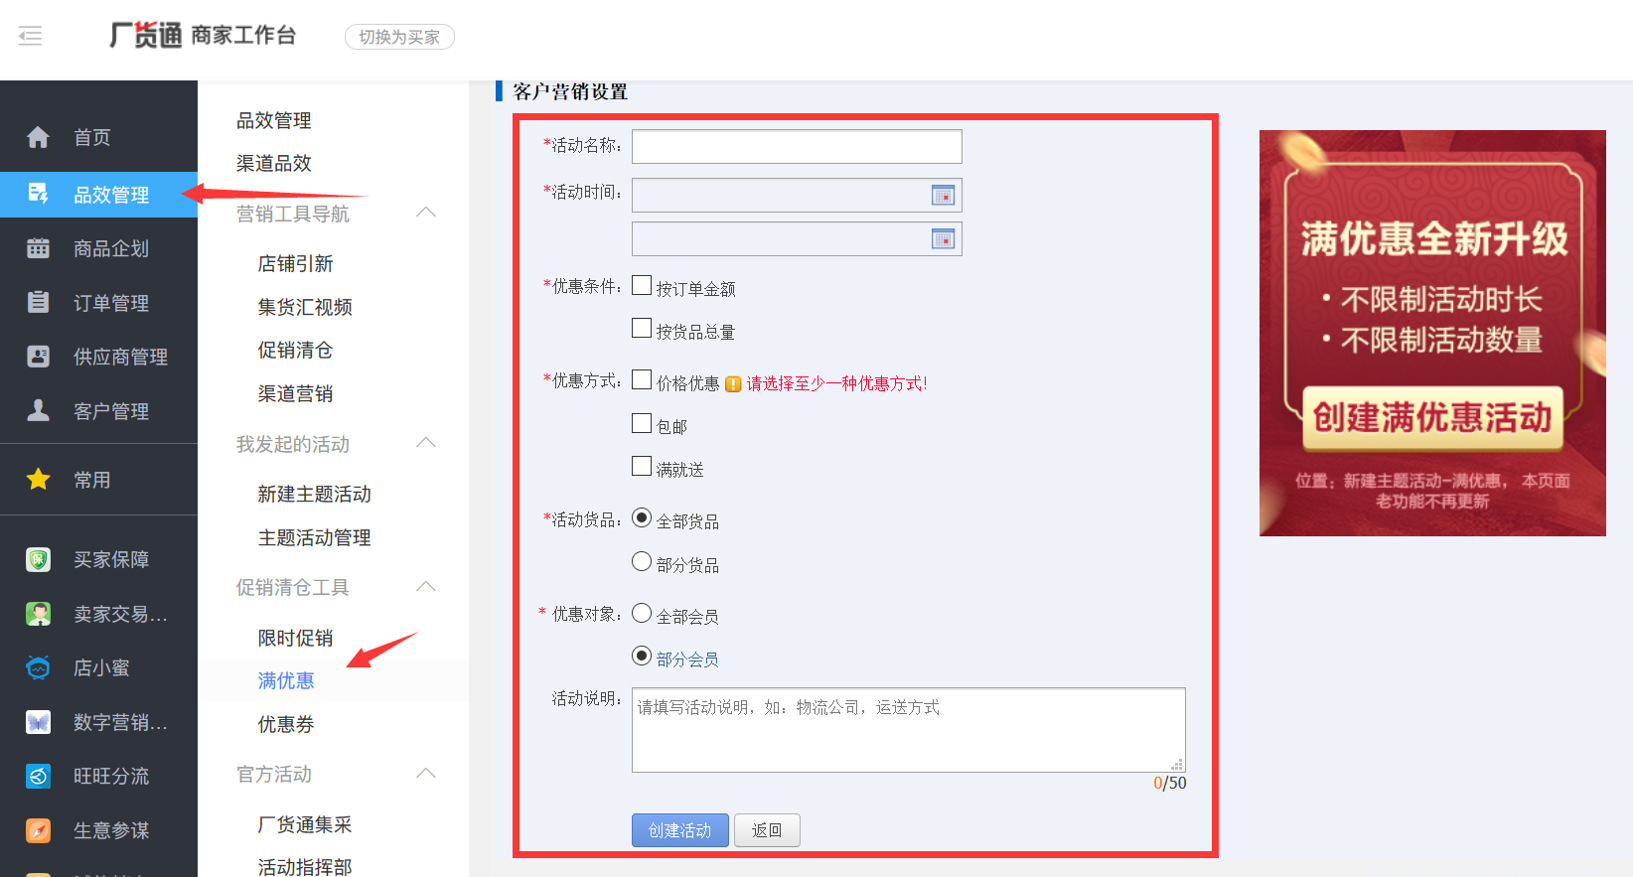The height and width of the screenshot is (877, 1633).
Task: Open 活动指挥部 menu item
Action: (305, 867)
